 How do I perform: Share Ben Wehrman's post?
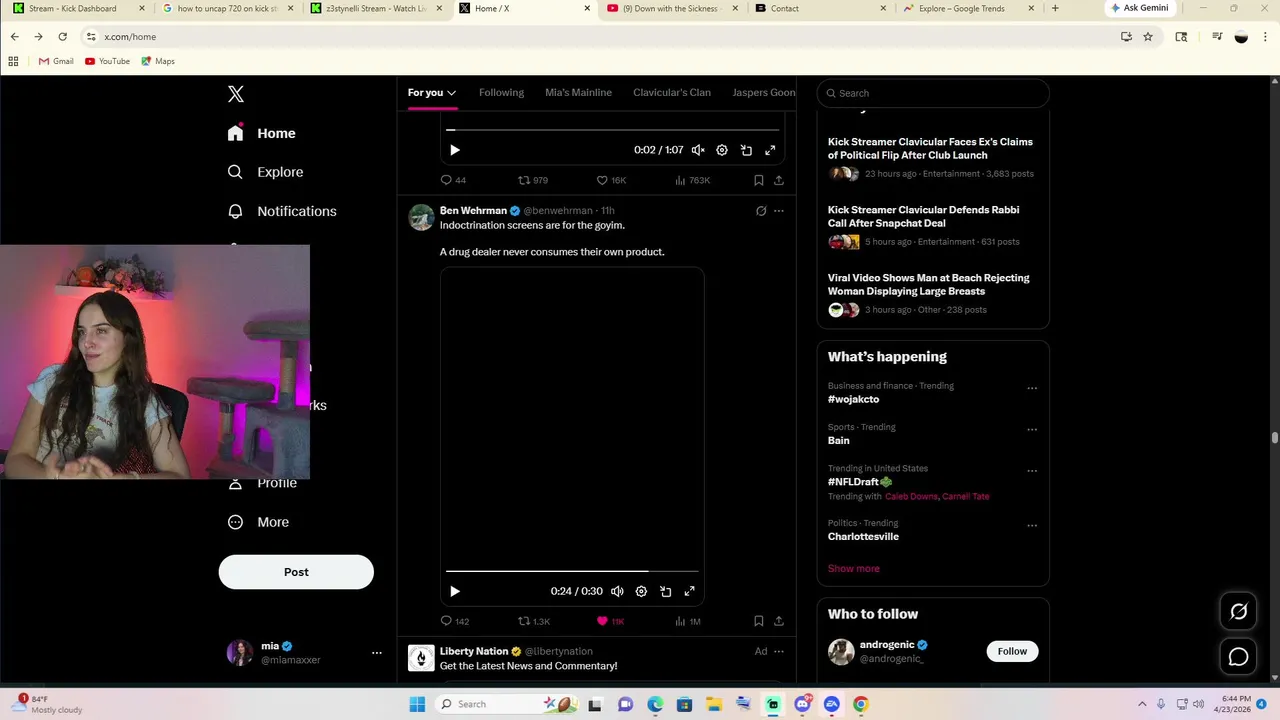point(779,621)
